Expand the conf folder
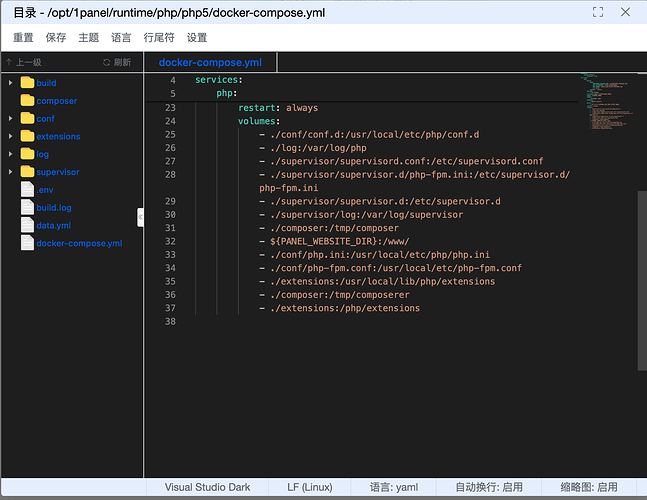The width and height of the screenshot is (647, 500). click(10, 118)
